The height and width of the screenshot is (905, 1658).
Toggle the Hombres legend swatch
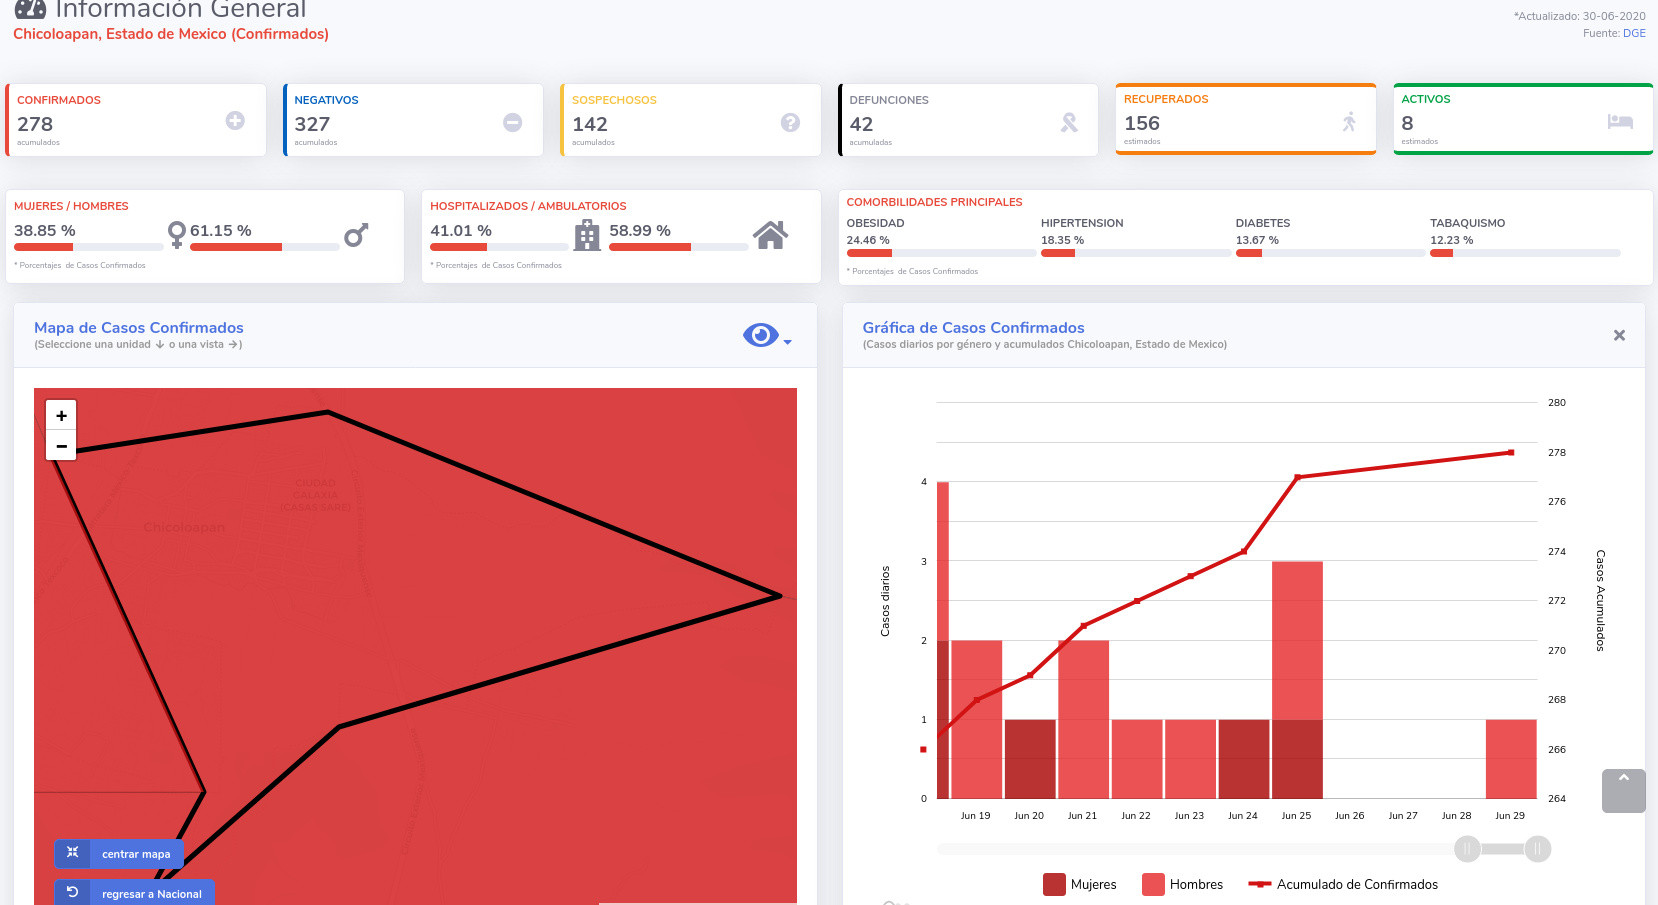pyautogui.click(x=1153, y=884)
